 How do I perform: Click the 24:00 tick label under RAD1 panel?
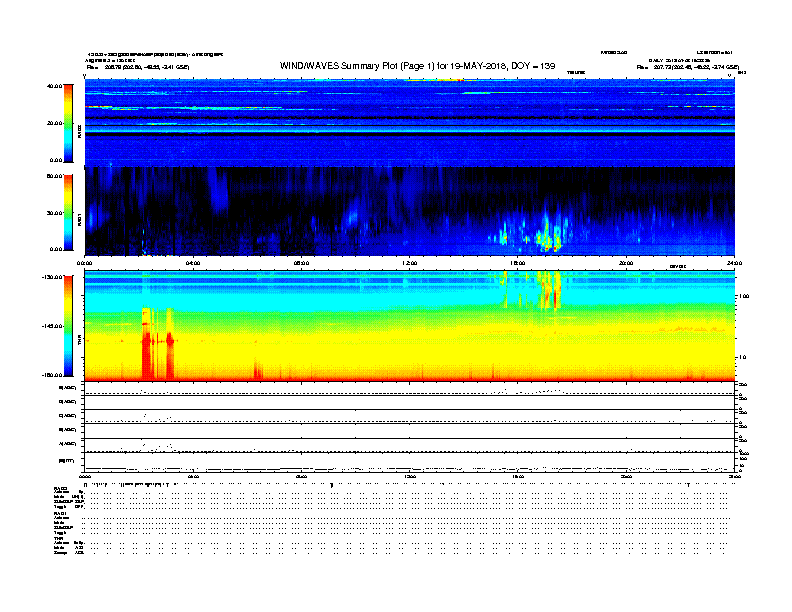tap(734, 263)
